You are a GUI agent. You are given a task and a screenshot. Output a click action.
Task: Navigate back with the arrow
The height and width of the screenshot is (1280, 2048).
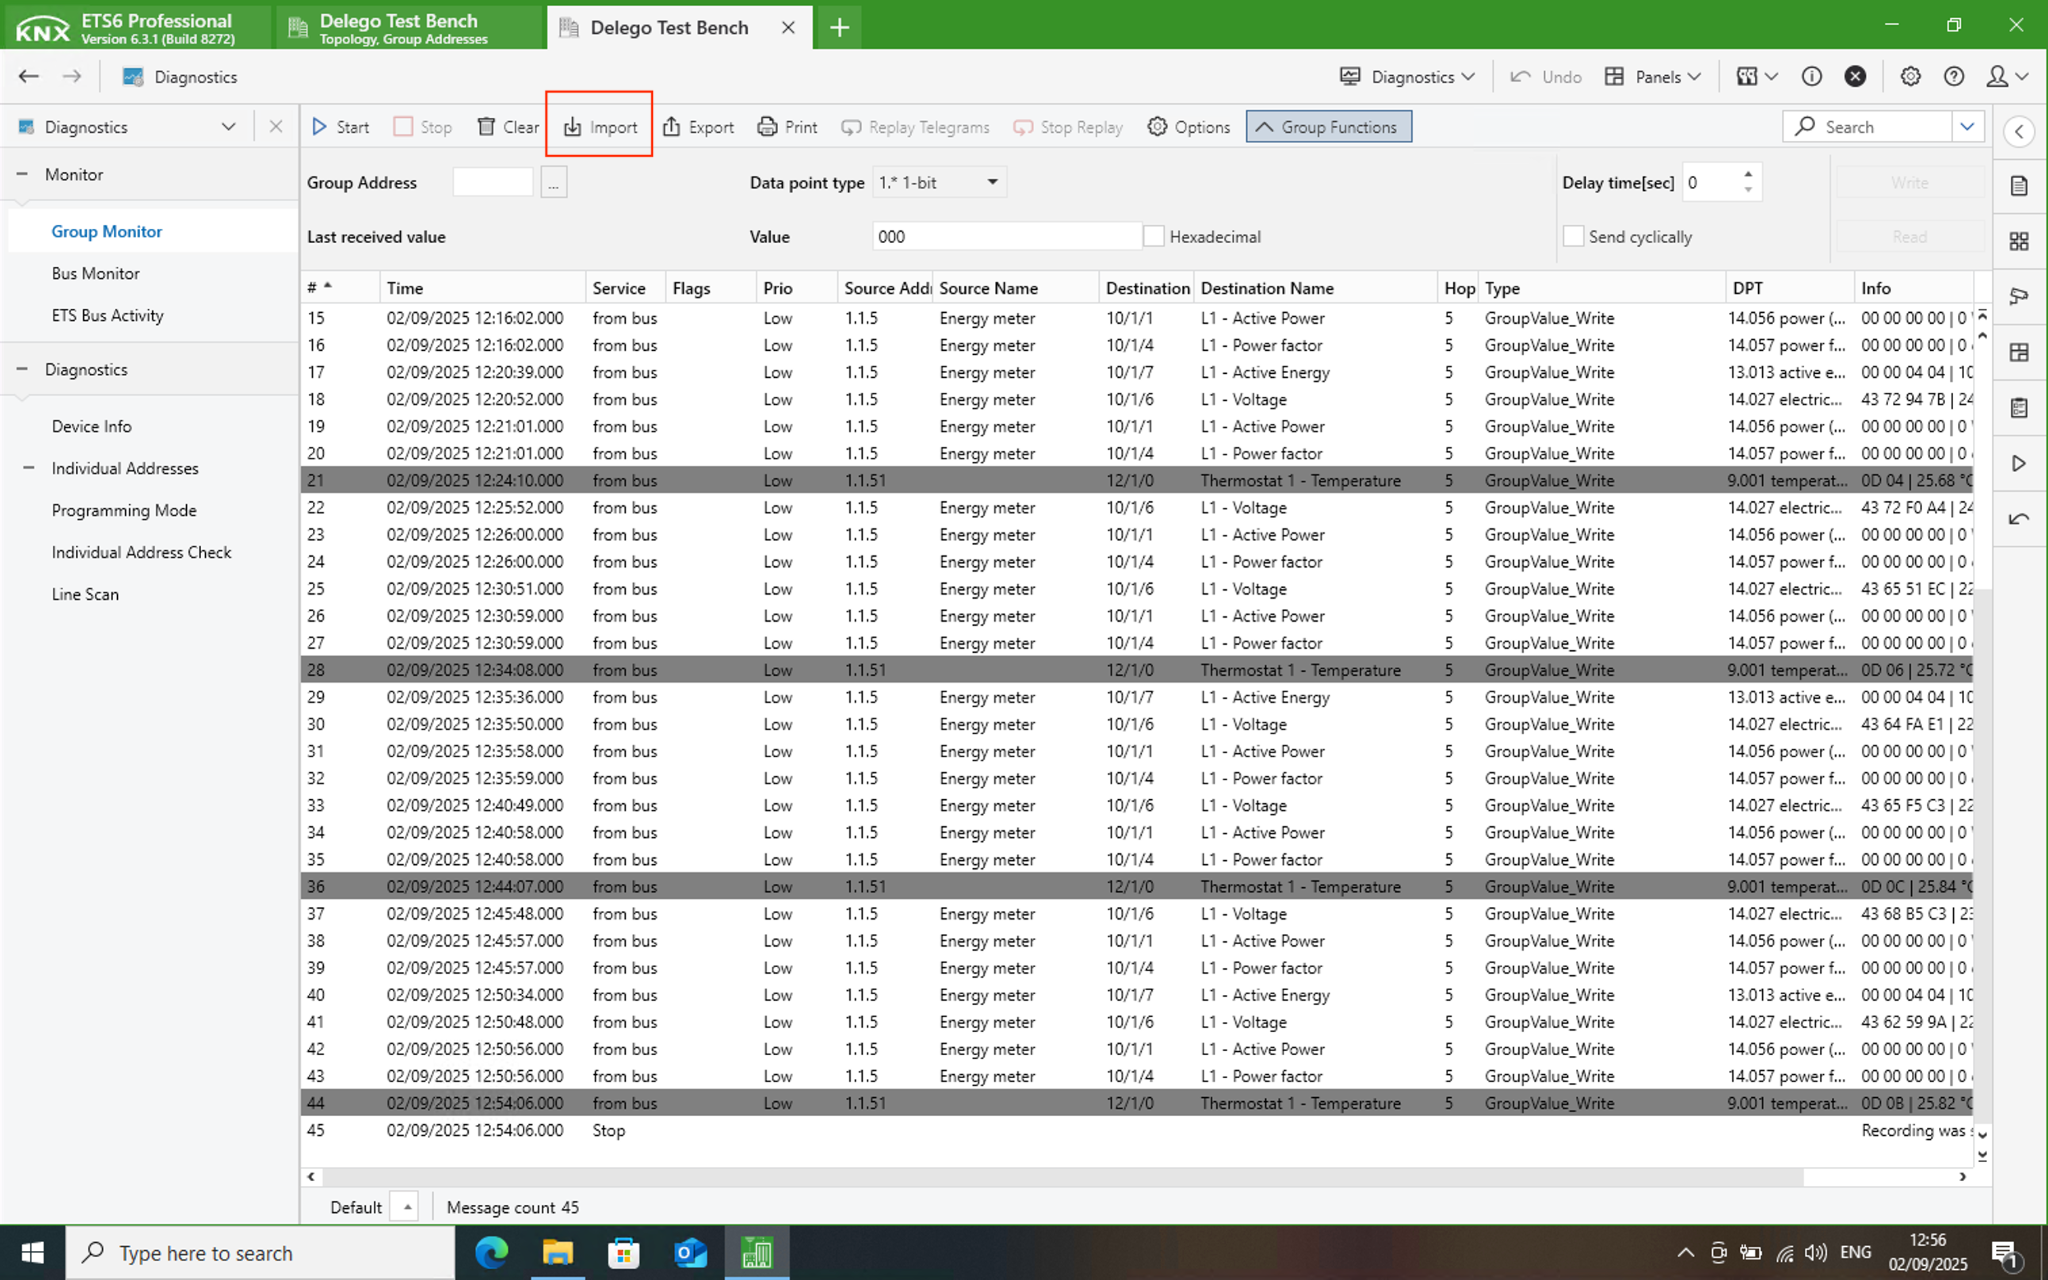[29, 77]
